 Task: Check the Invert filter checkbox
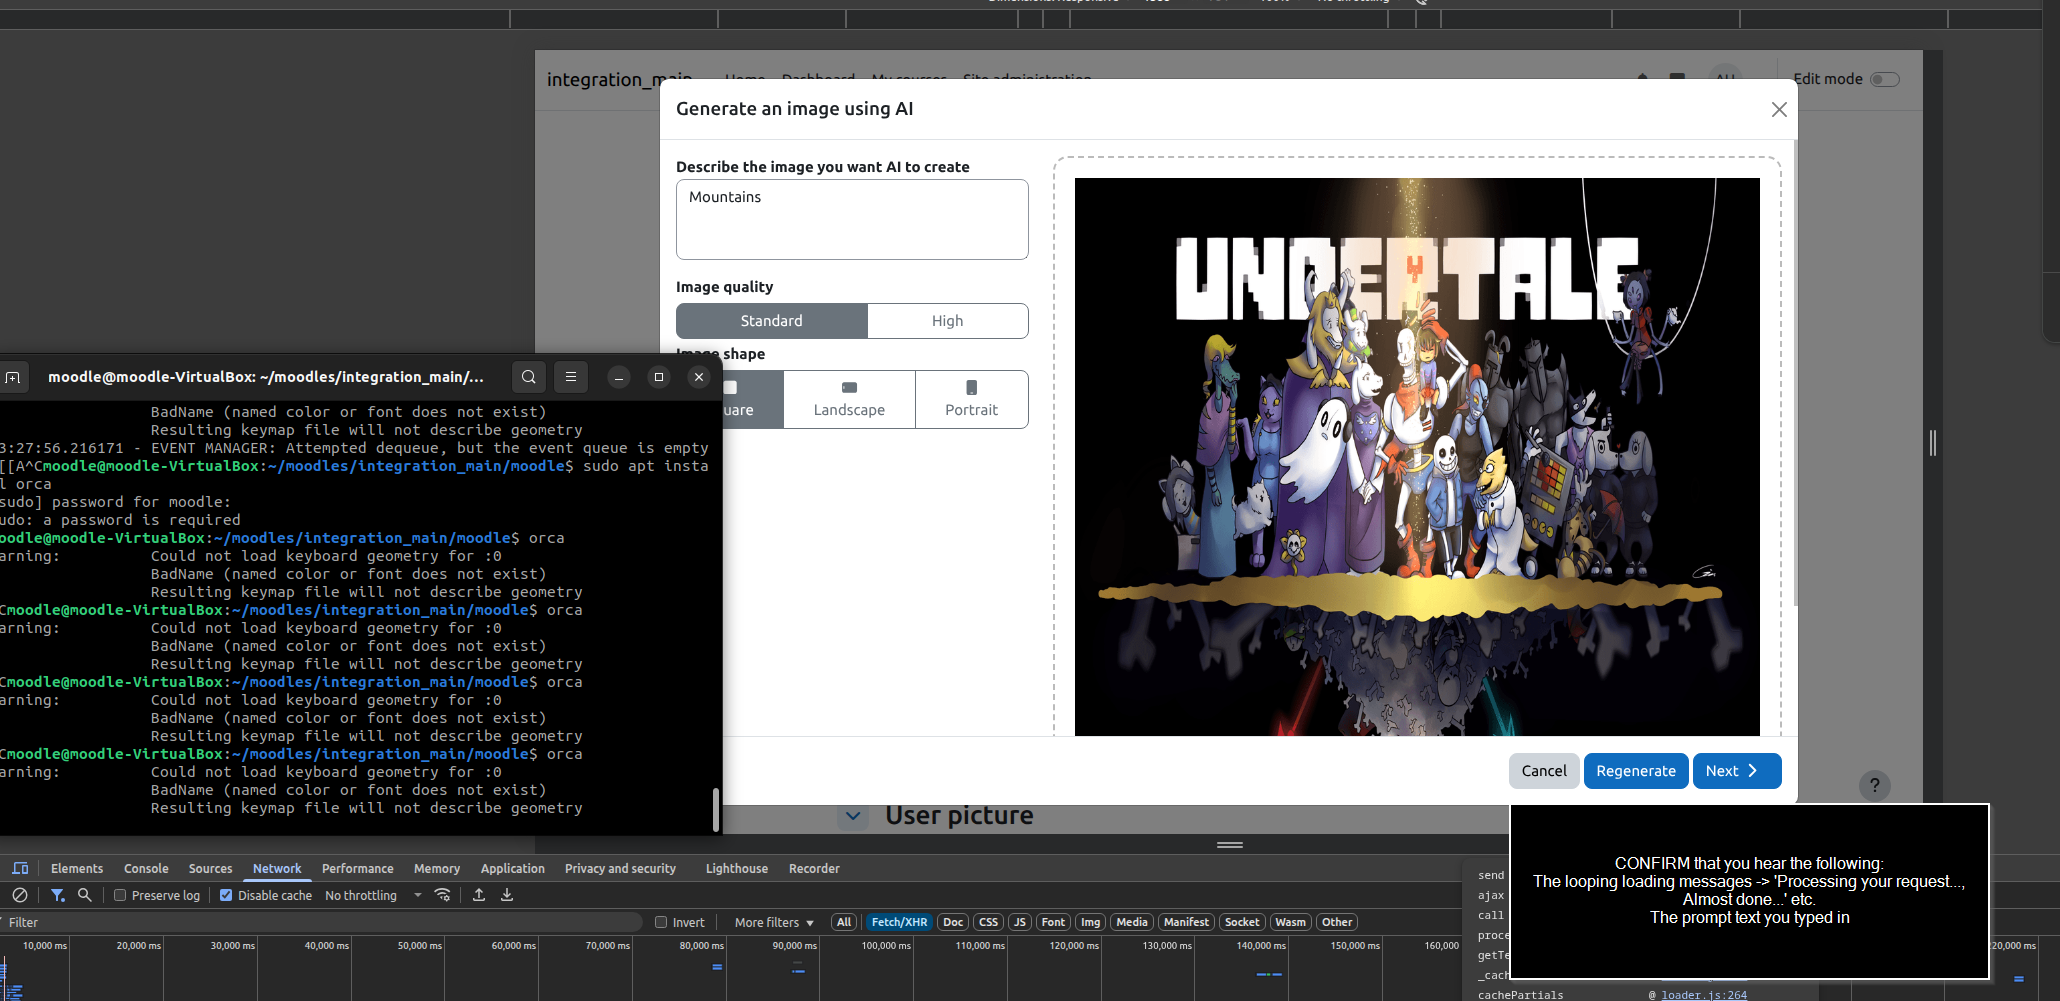pyautogui.click(x=661, y=922)
